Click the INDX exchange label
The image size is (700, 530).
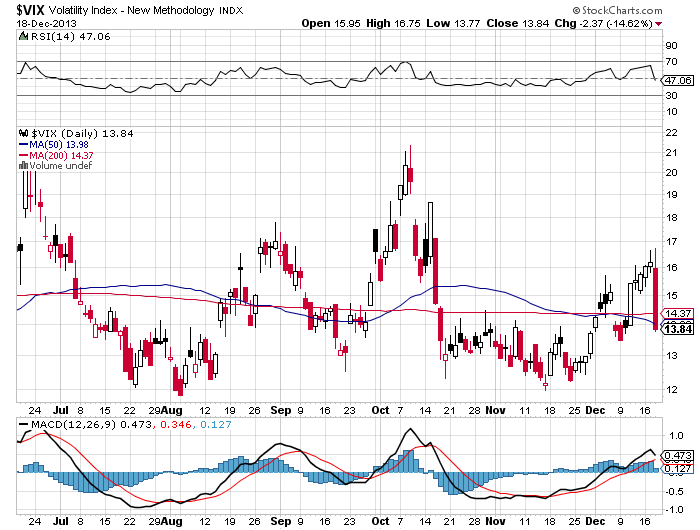(x=231, y=11)
